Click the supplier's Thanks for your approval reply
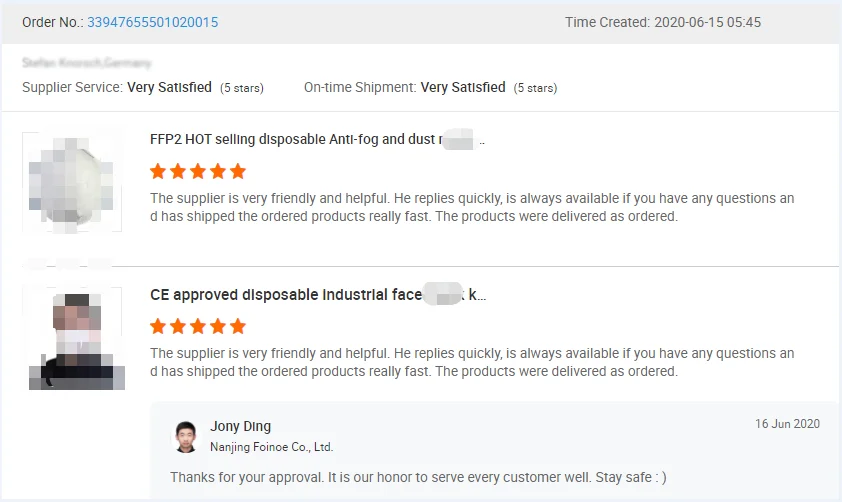 tap(418, 477)
